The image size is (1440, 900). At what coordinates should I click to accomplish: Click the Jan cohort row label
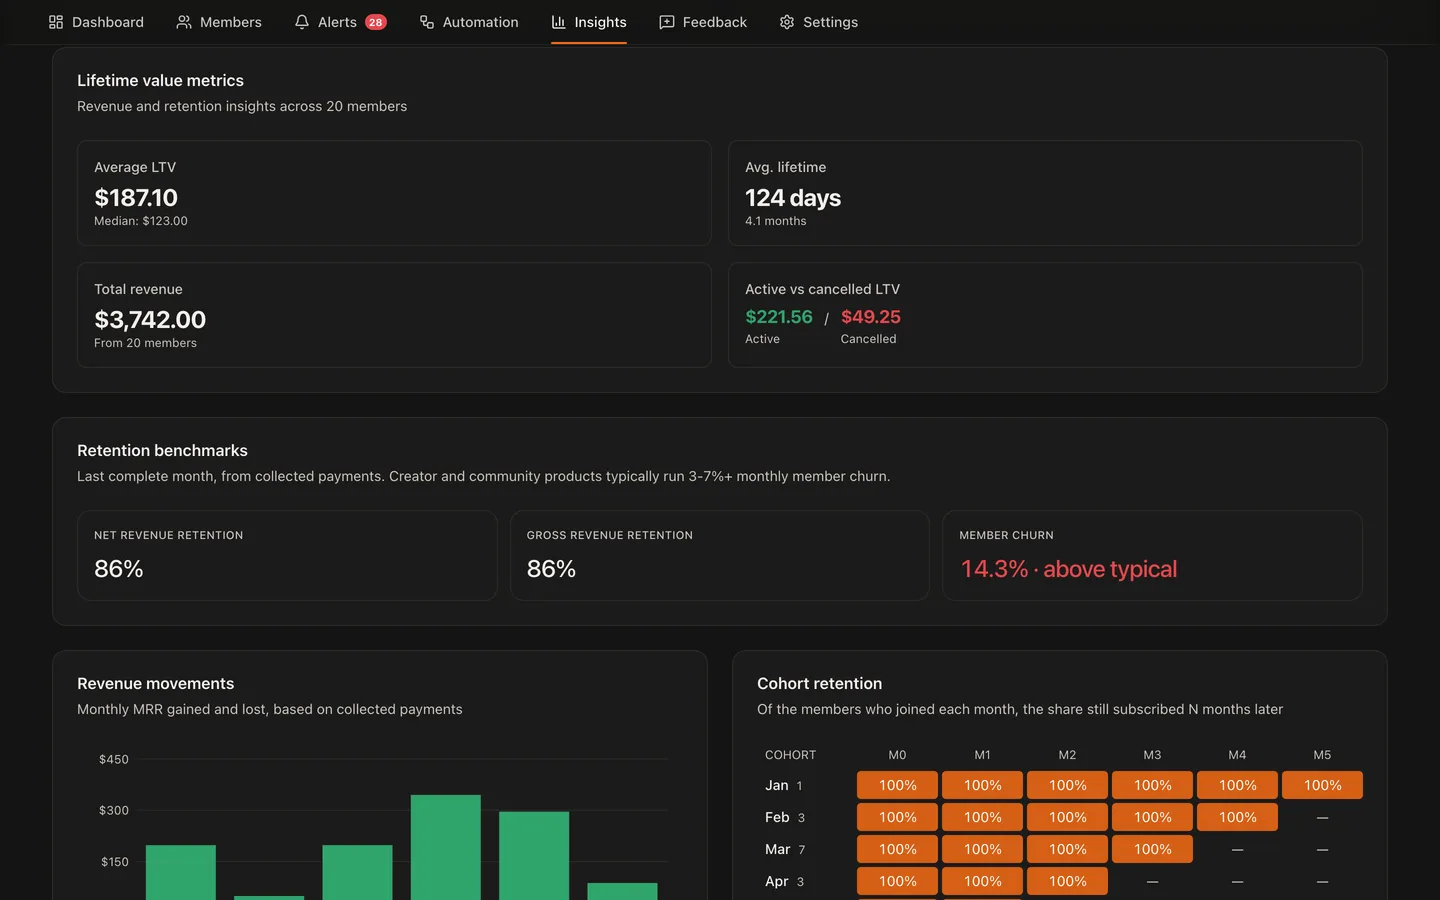click(x=777, y=785)
